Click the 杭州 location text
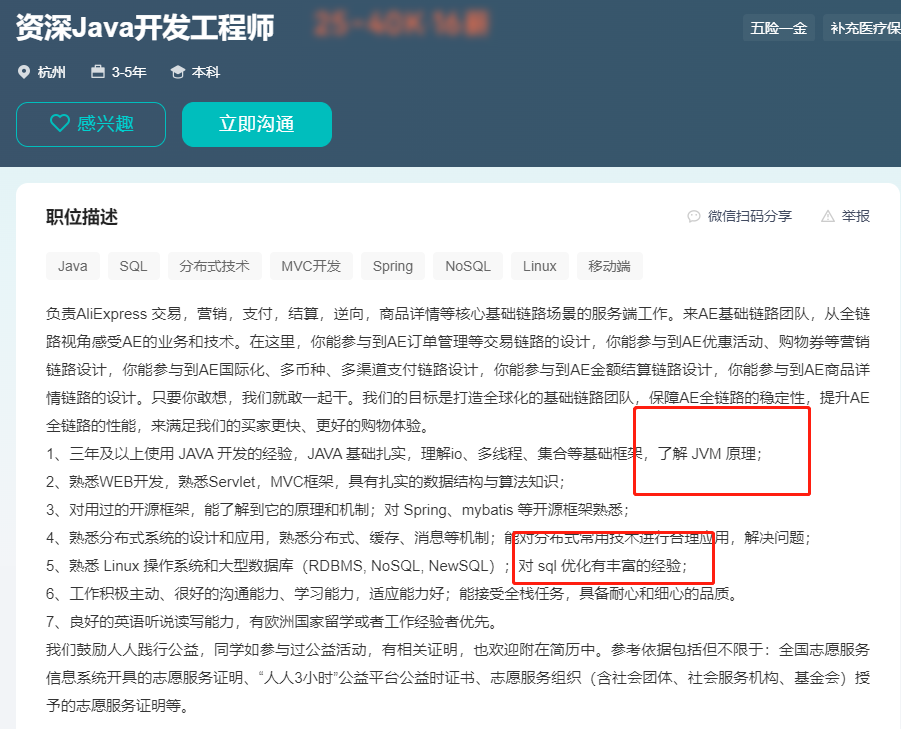 [51, 72]
